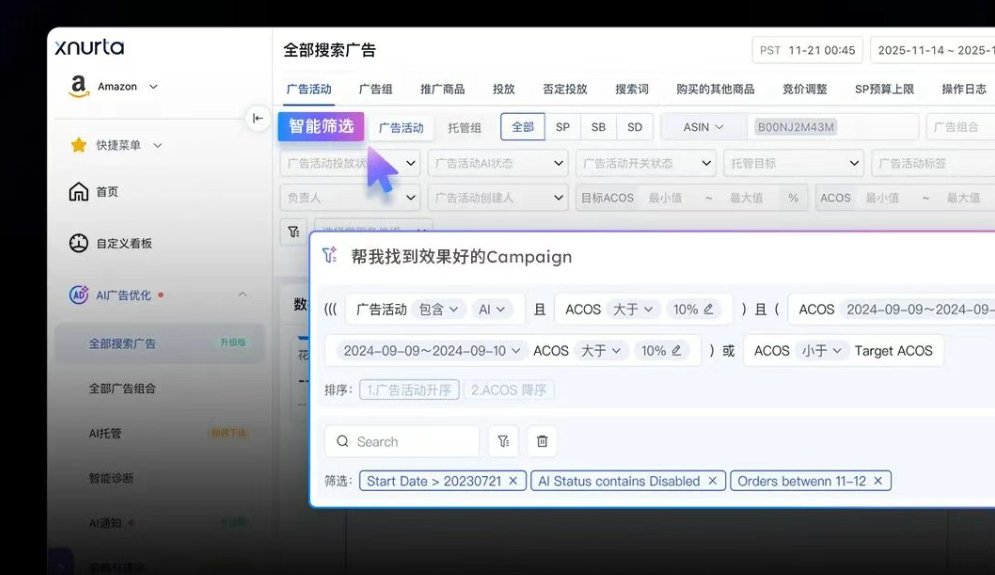
Task: Click the 2.ACOS 降序 sort tag
Action: 509,390
